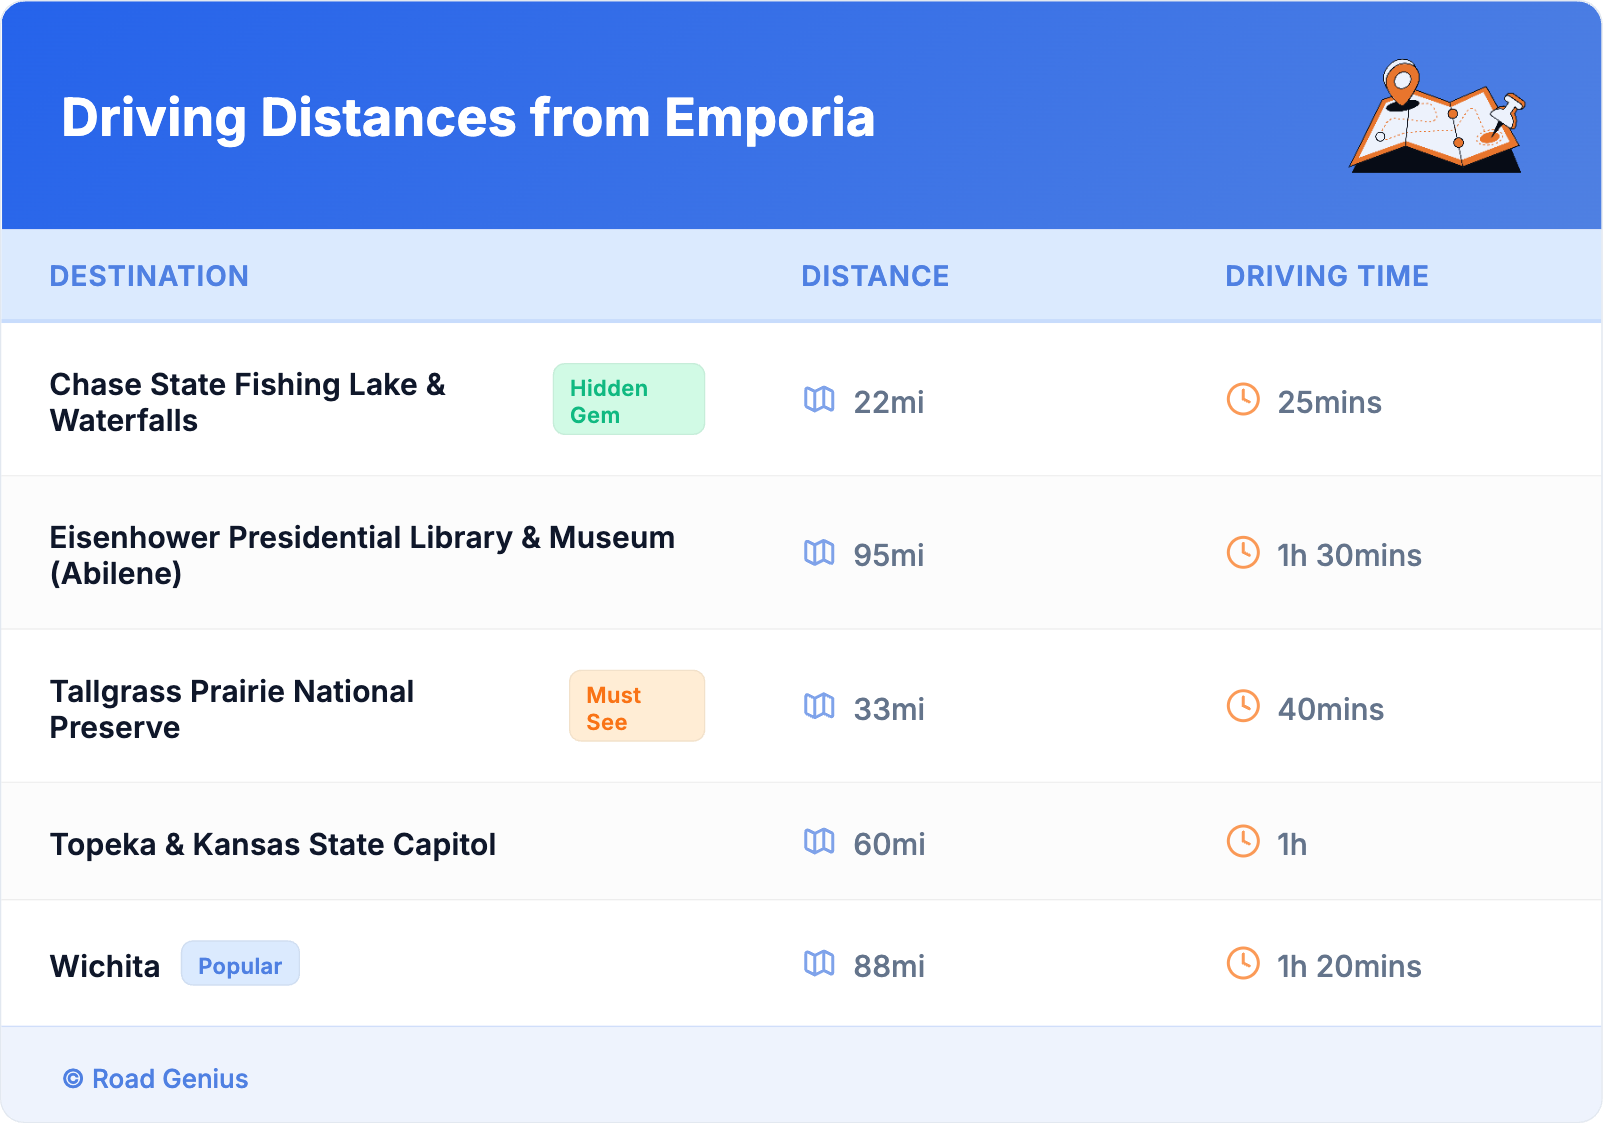Open the Road Genius footer link
Image resolution: width=1604 pixels, height=1124 pixels.
point(156,1079)
